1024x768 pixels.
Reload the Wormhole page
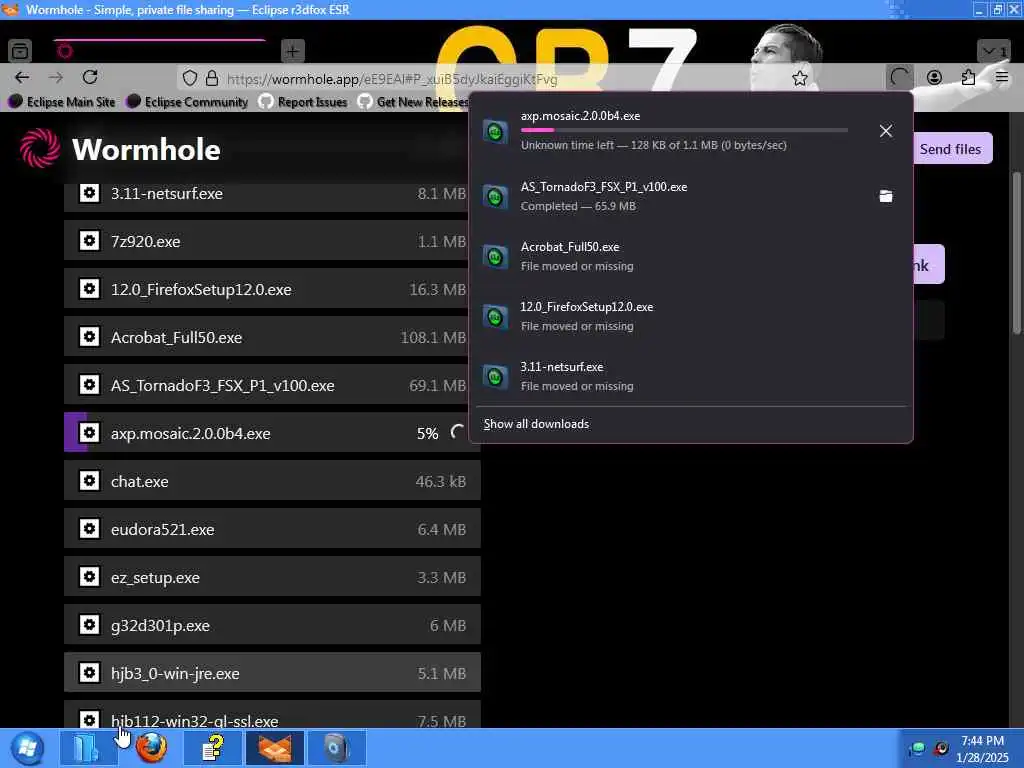pyautogui.click(x=90, y=77)
